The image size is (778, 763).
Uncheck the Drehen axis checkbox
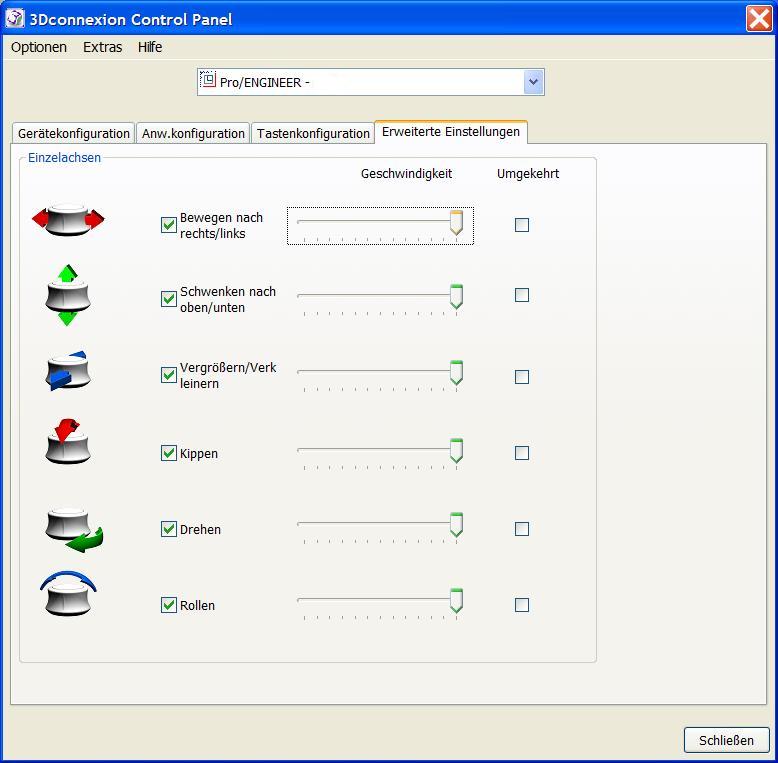169,529
